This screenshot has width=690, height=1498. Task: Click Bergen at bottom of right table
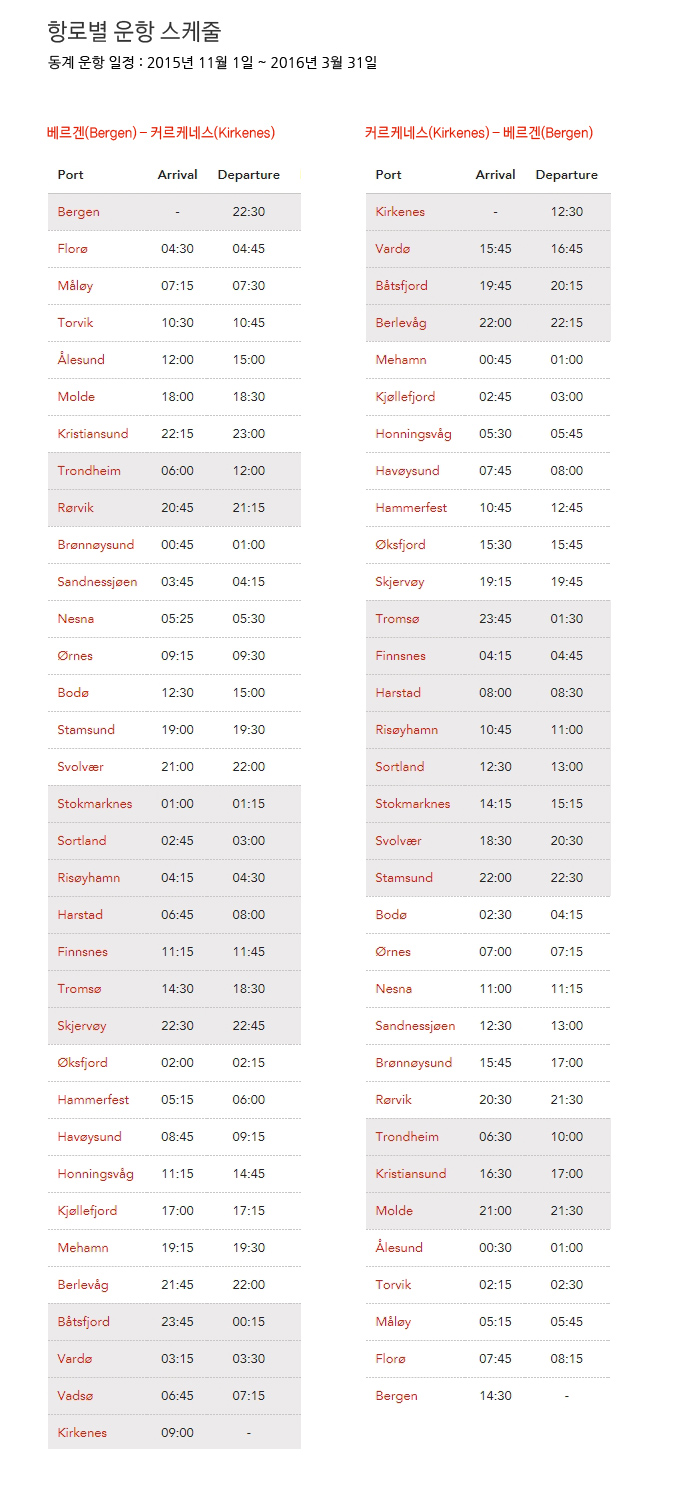click(396, 1396)
